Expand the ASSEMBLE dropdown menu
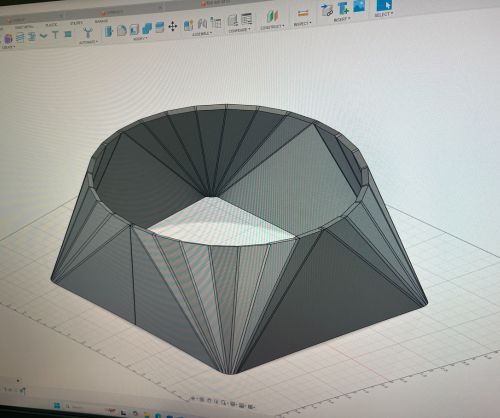500x418 pixels. pos(202,33)
